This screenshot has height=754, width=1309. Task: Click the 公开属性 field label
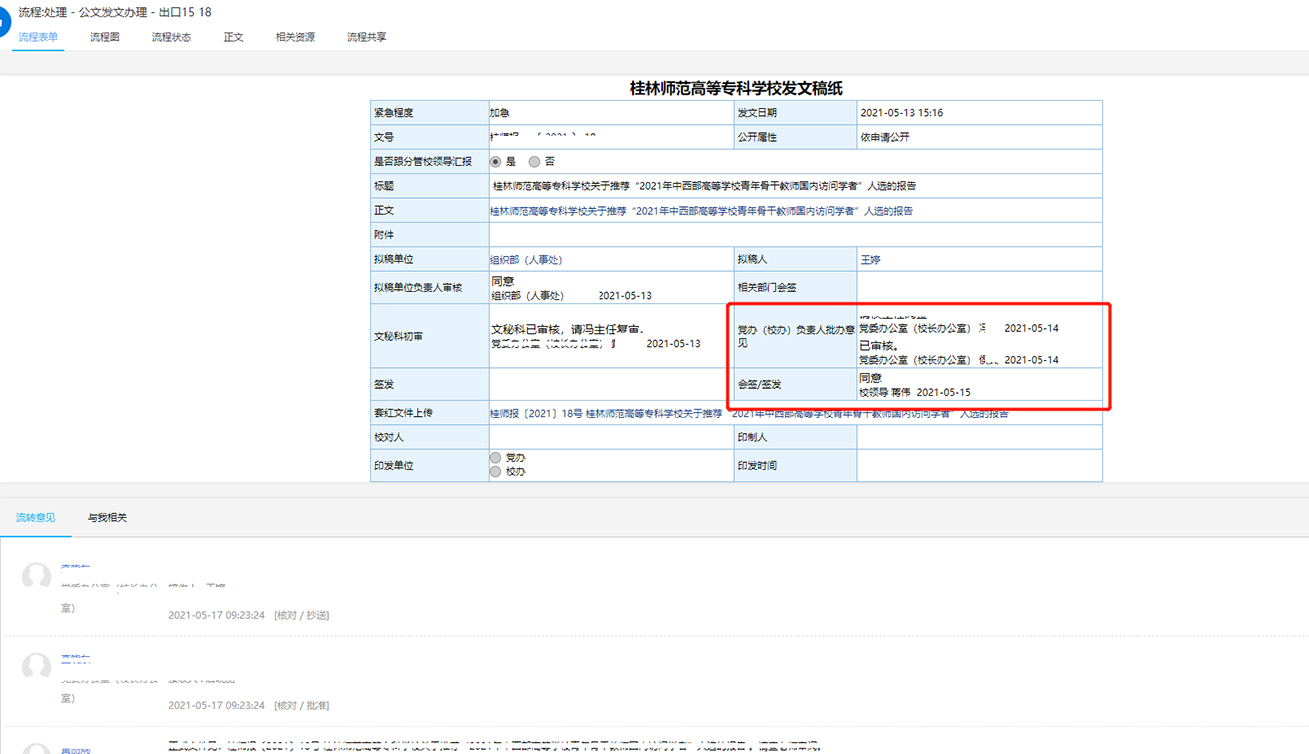[x=757, y=137]
